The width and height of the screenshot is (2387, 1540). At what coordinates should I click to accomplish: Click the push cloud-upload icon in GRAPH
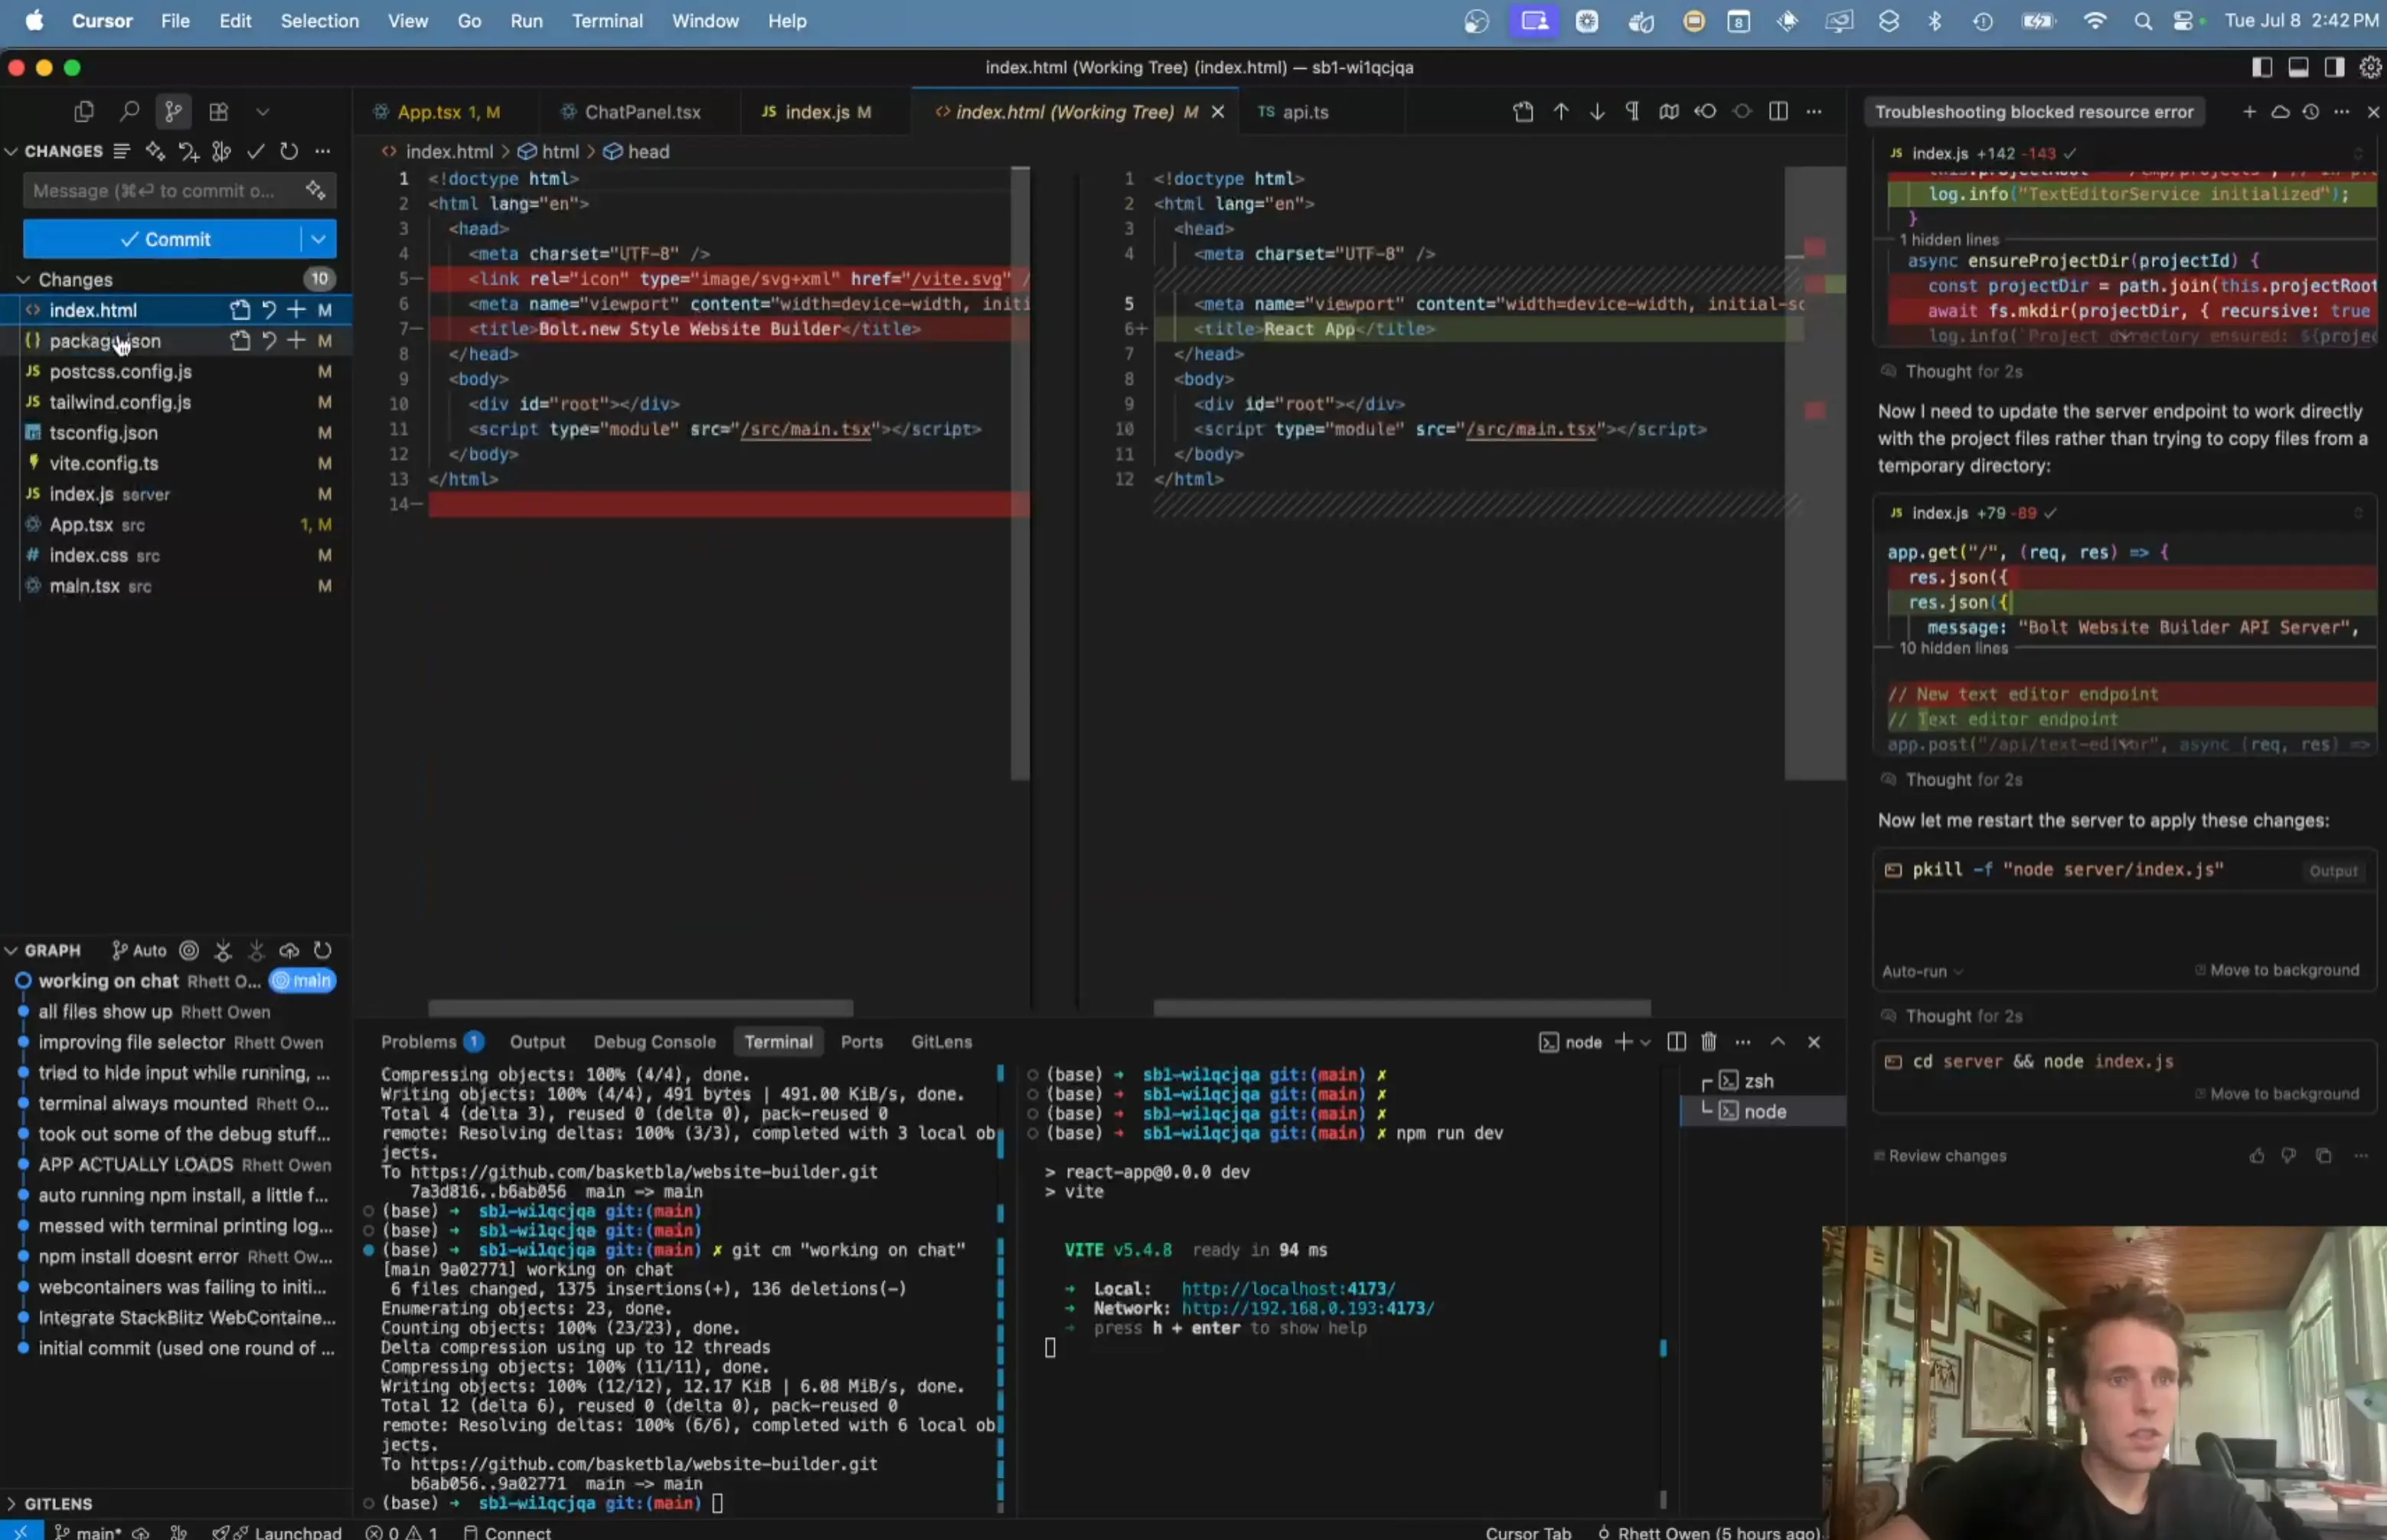click(289, 950)
